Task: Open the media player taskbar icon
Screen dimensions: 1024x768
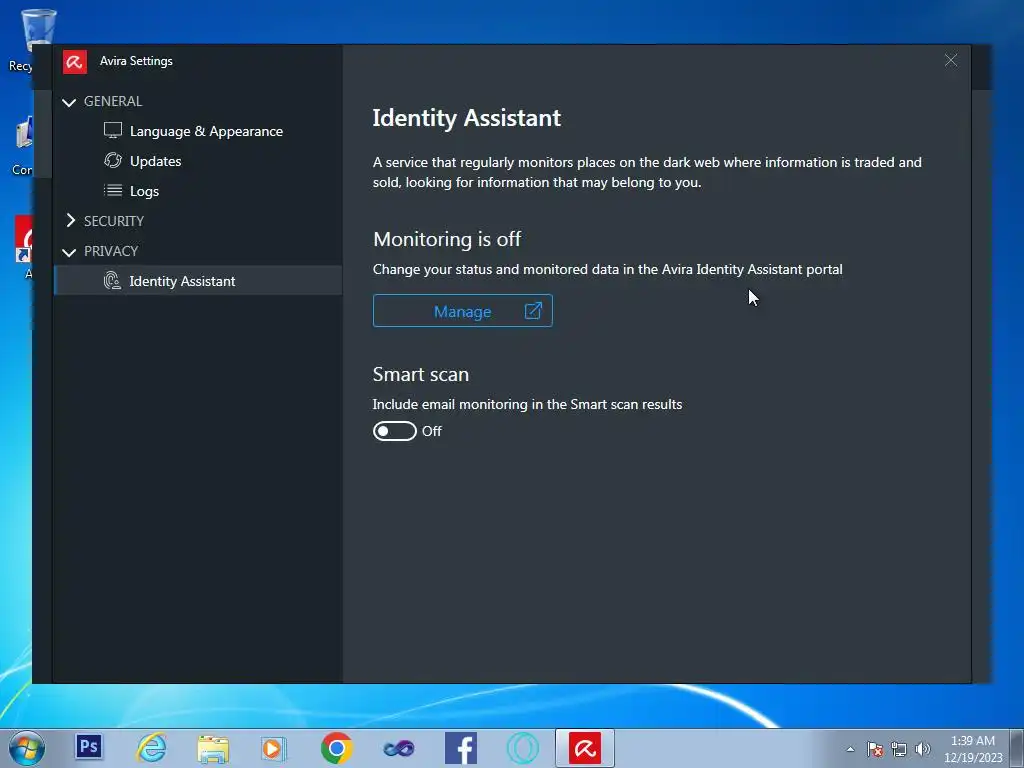Action: tap(274, 748)
